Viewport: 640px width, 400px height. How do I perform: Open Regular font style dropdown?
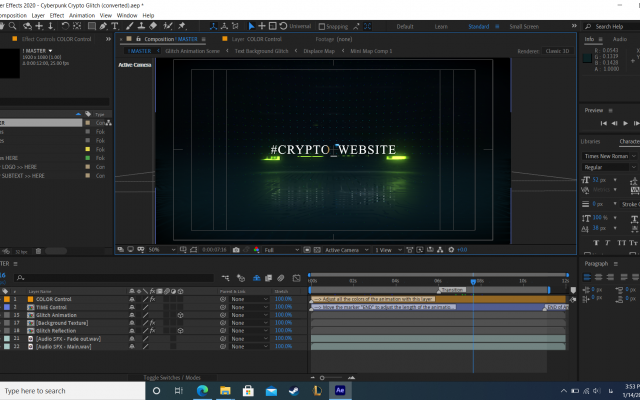click(609, 167)
